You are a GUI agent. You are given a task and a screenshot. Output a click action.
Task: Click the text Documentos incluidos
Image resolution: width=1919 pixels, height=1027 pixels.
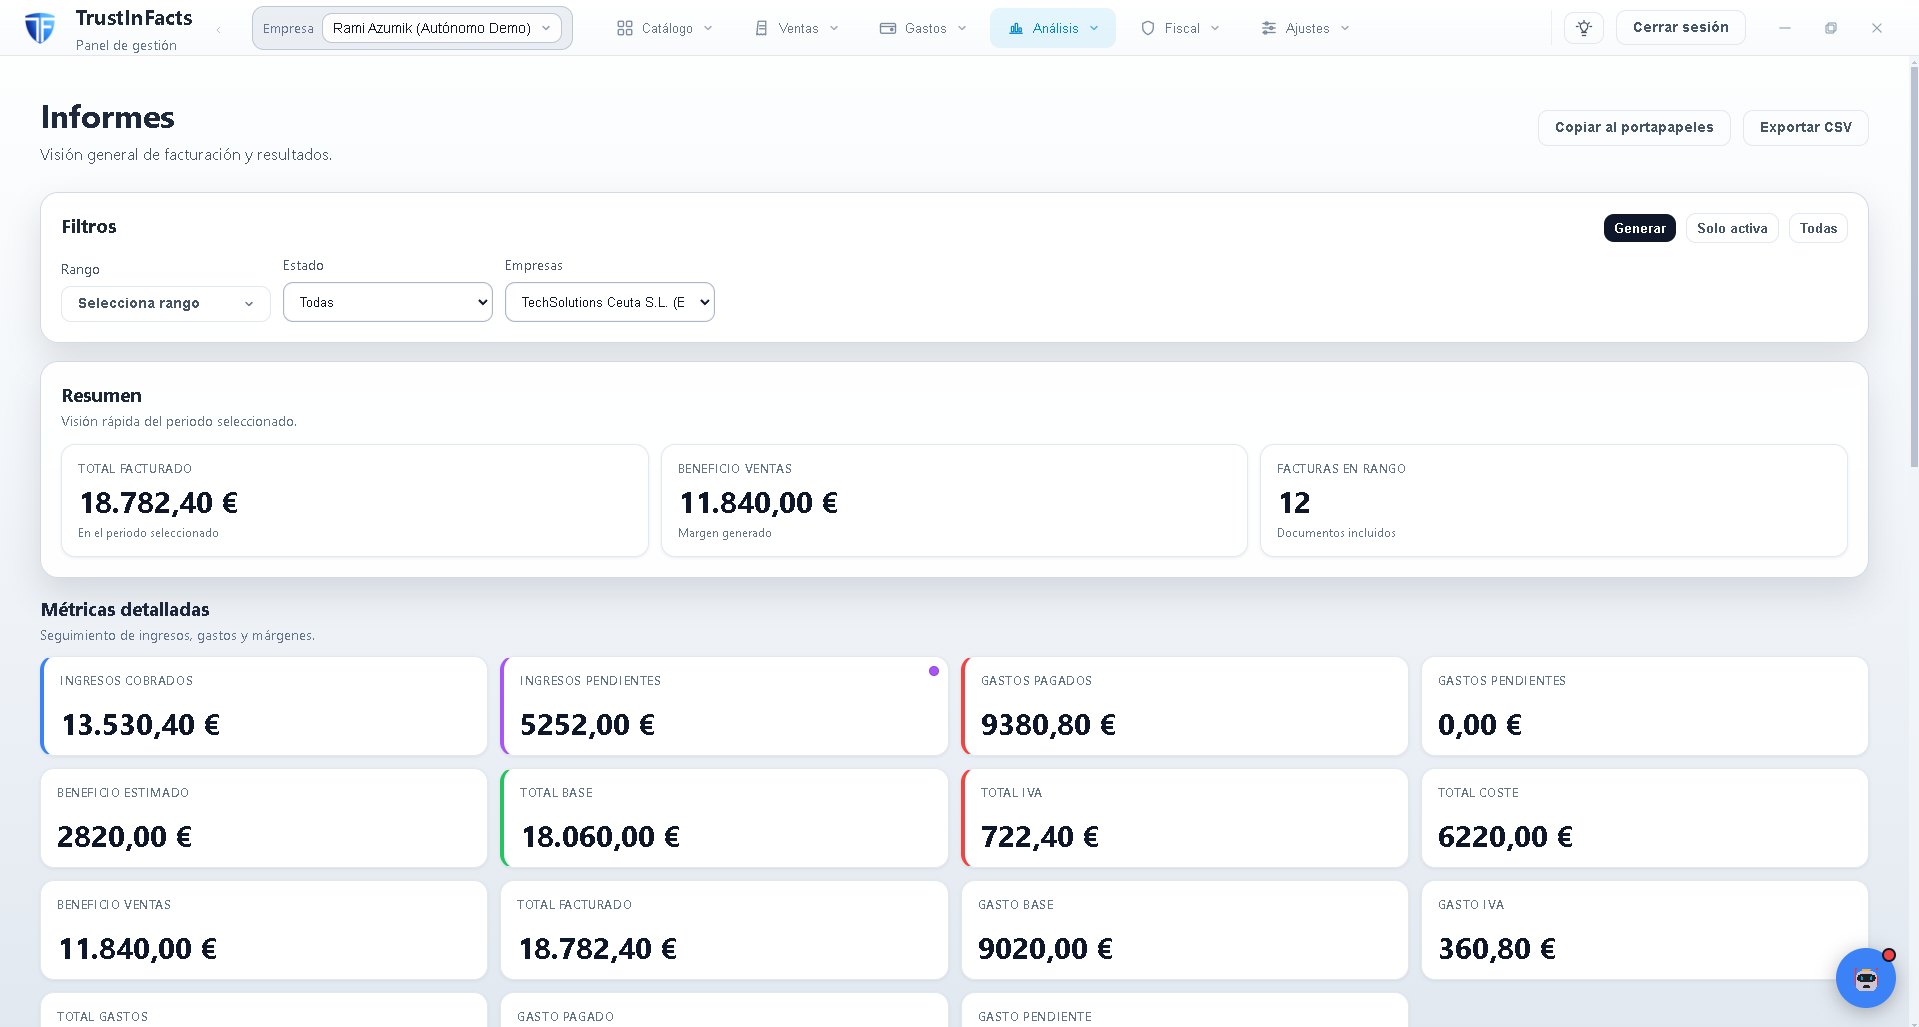coord(1336,534)
